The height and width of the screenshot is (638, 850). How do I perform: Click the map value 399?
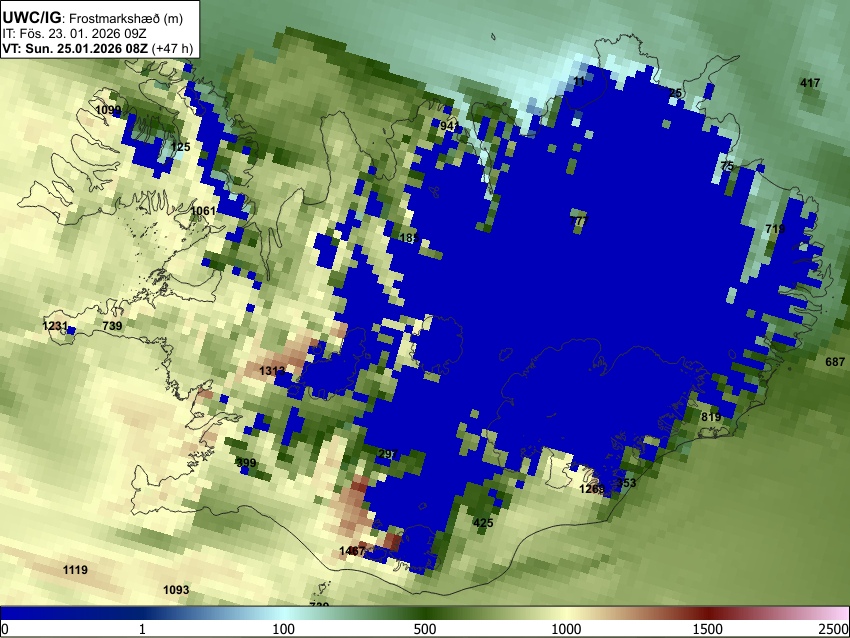[246, 463]
